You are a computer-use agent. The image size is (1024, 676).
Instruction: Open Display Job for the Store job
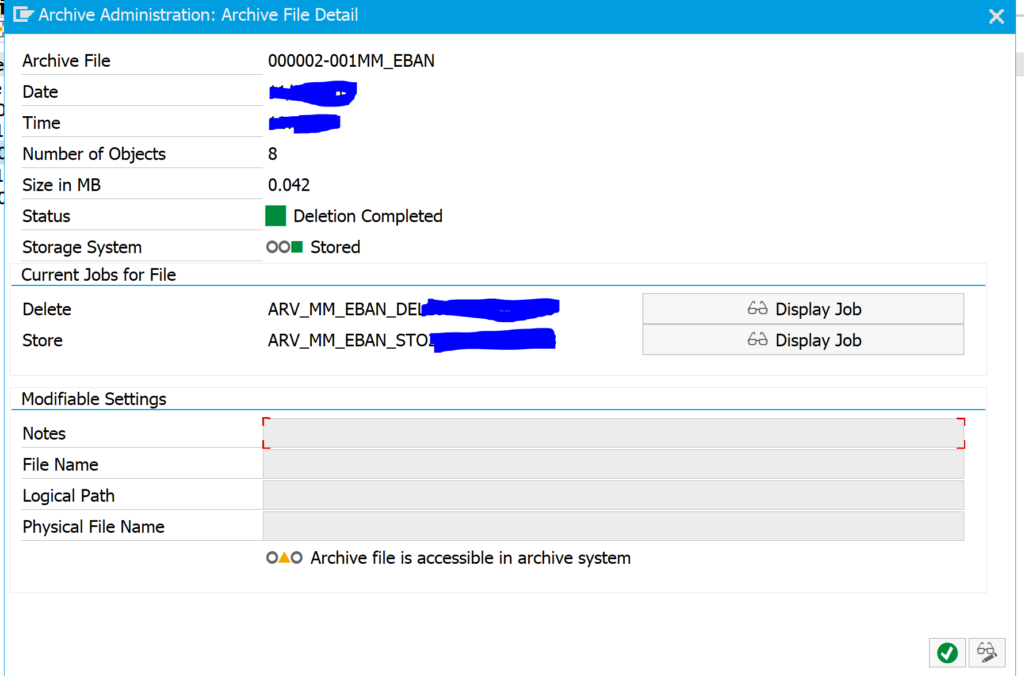801,339
